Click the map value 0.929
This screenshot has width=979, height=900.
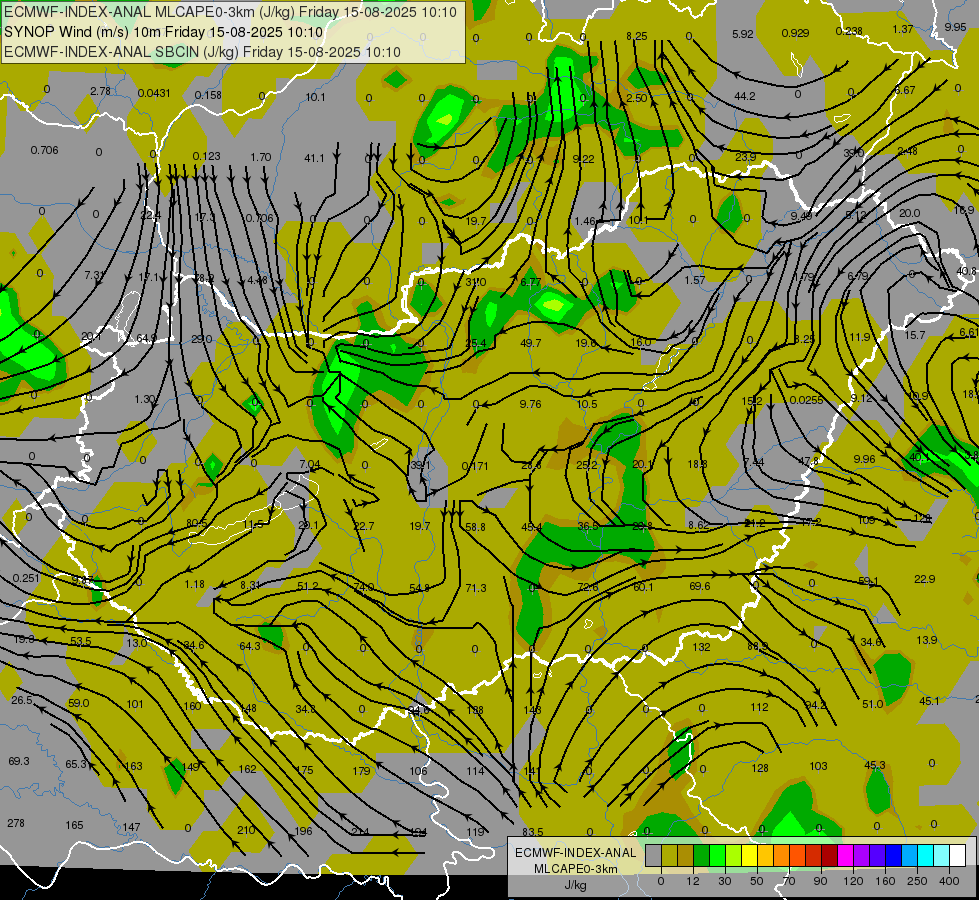tap(795, 32)
